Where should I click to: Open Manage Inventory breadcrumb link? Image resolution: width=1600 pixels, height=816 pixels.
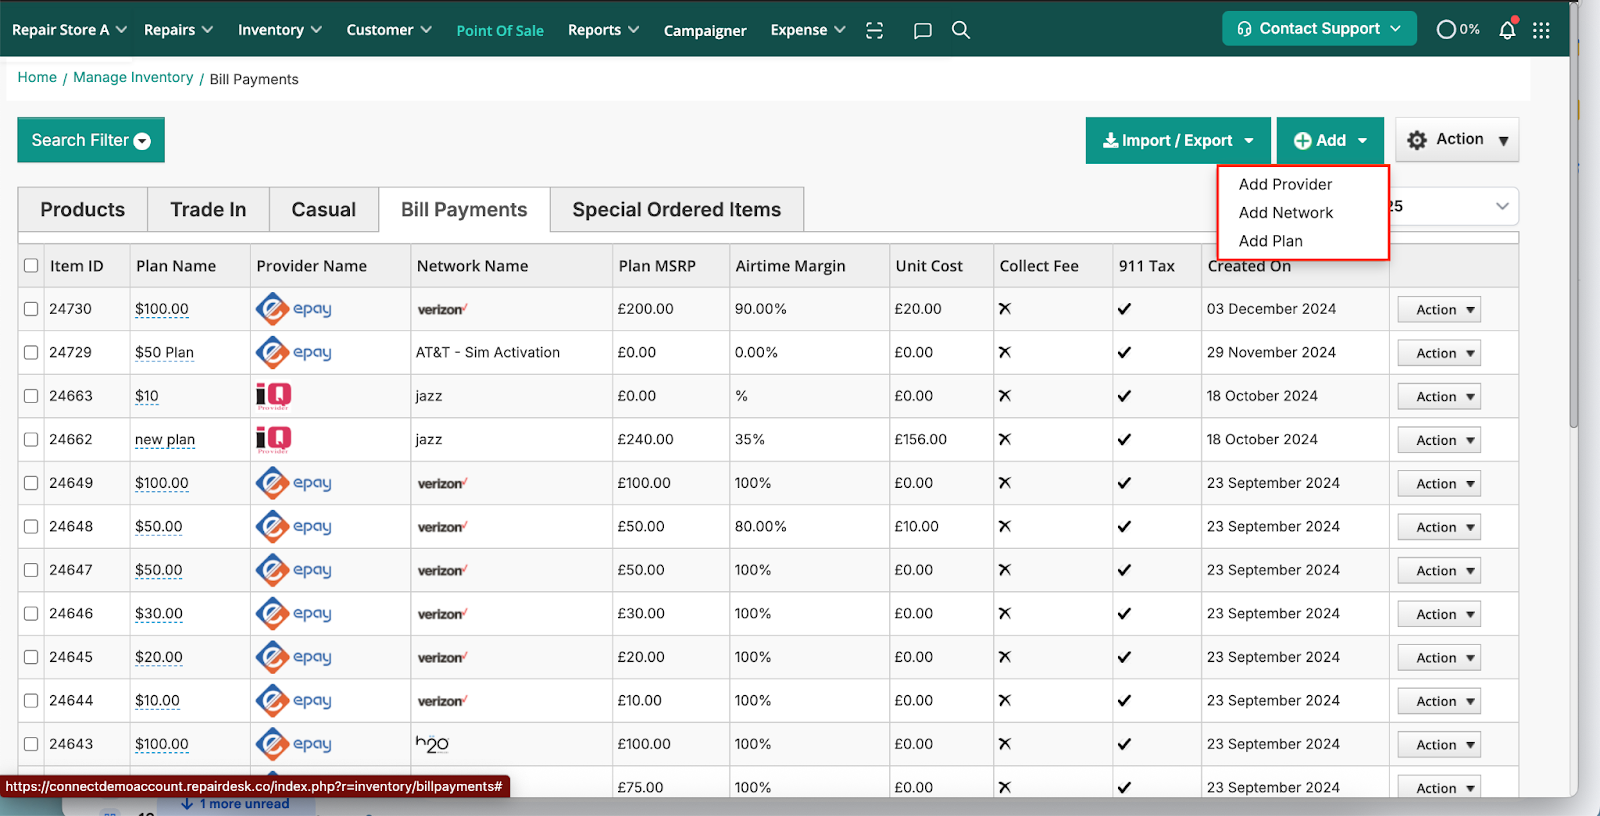(133, 78)
